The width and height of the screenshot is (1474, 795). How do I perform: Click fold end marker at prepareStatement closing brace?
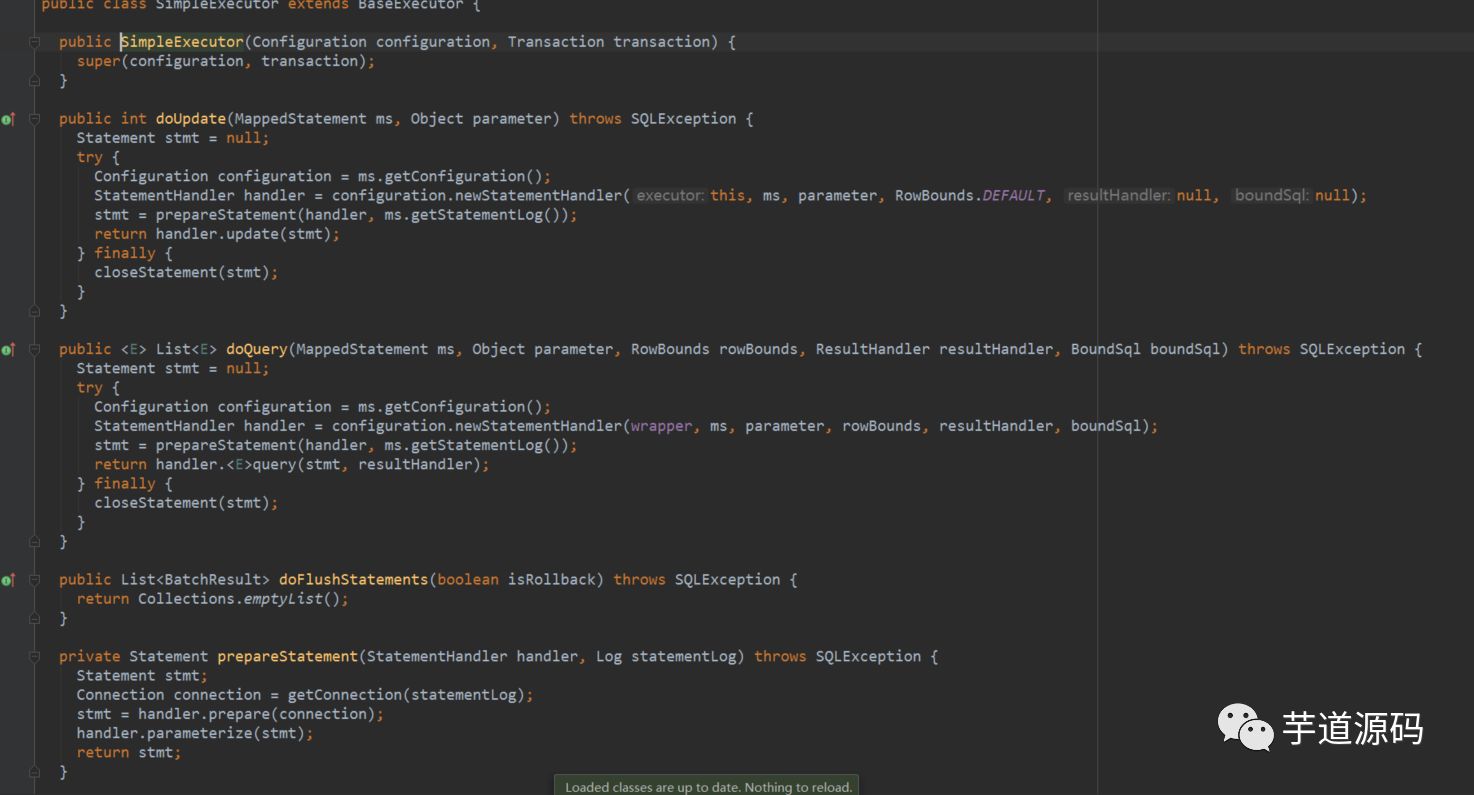(x=34, y=772)
